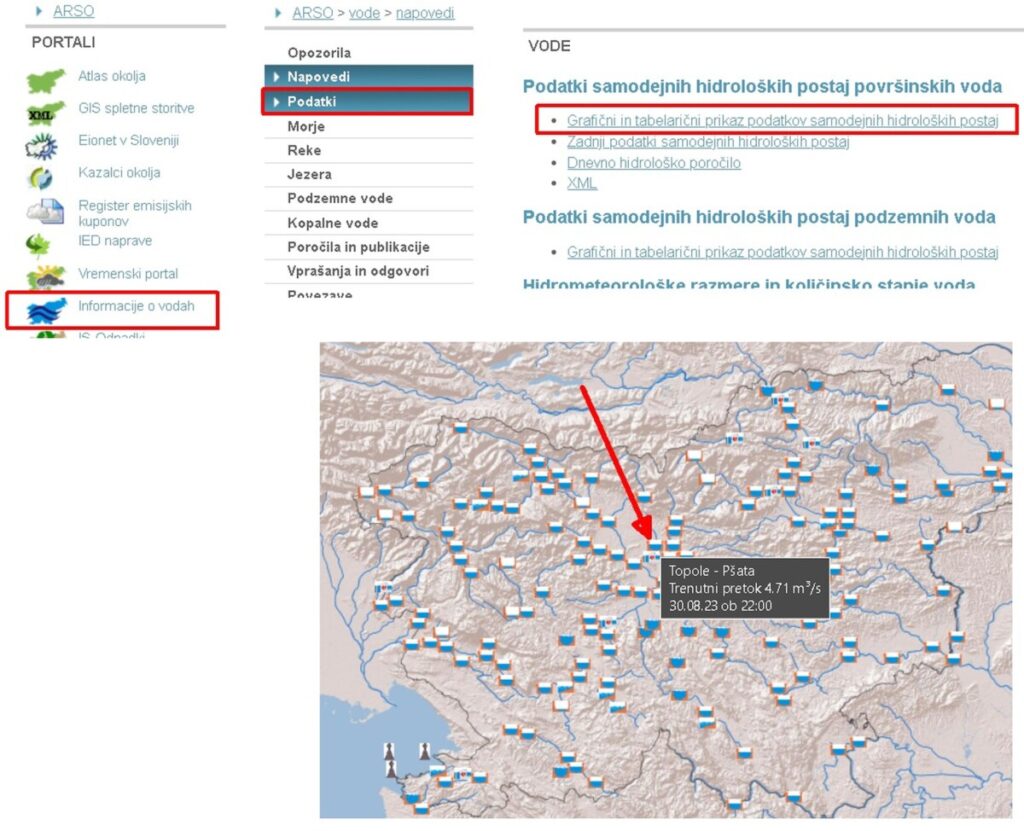This screenshot has width=1024, height=831.
Task: Open Poročila in publikacije menu item
Action: 358,247
